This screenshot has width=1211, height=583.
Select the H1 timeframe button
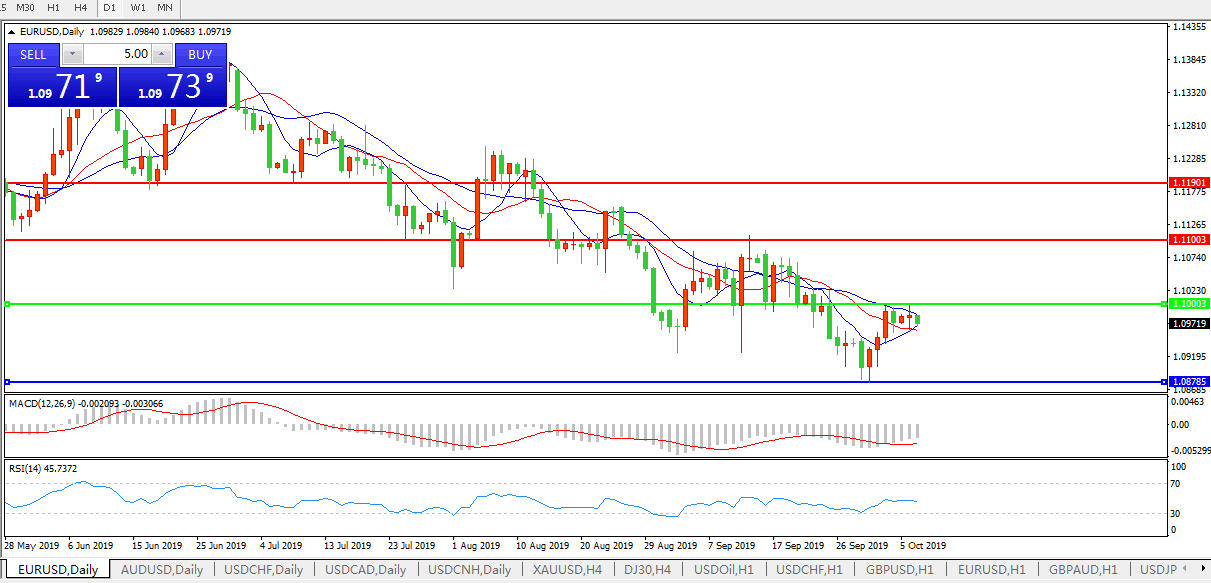click(54, 8)
